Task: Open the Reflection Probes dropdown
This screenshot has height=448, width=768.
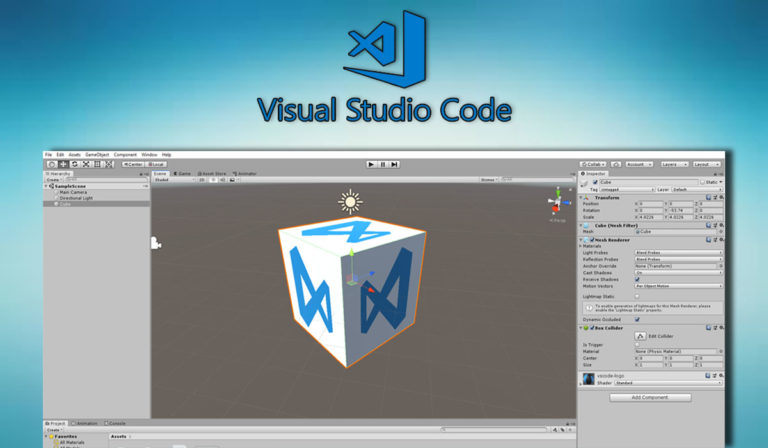Action: pyautogui.click(x=679, y=259)
